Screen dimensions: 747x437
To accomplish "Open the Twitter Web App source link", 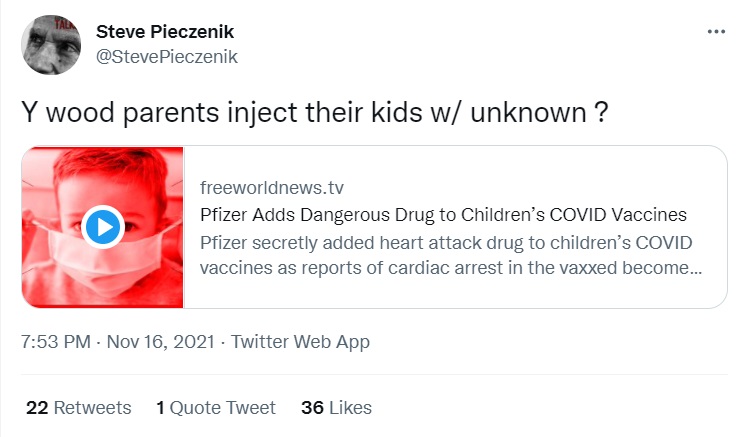I will 300,341.
